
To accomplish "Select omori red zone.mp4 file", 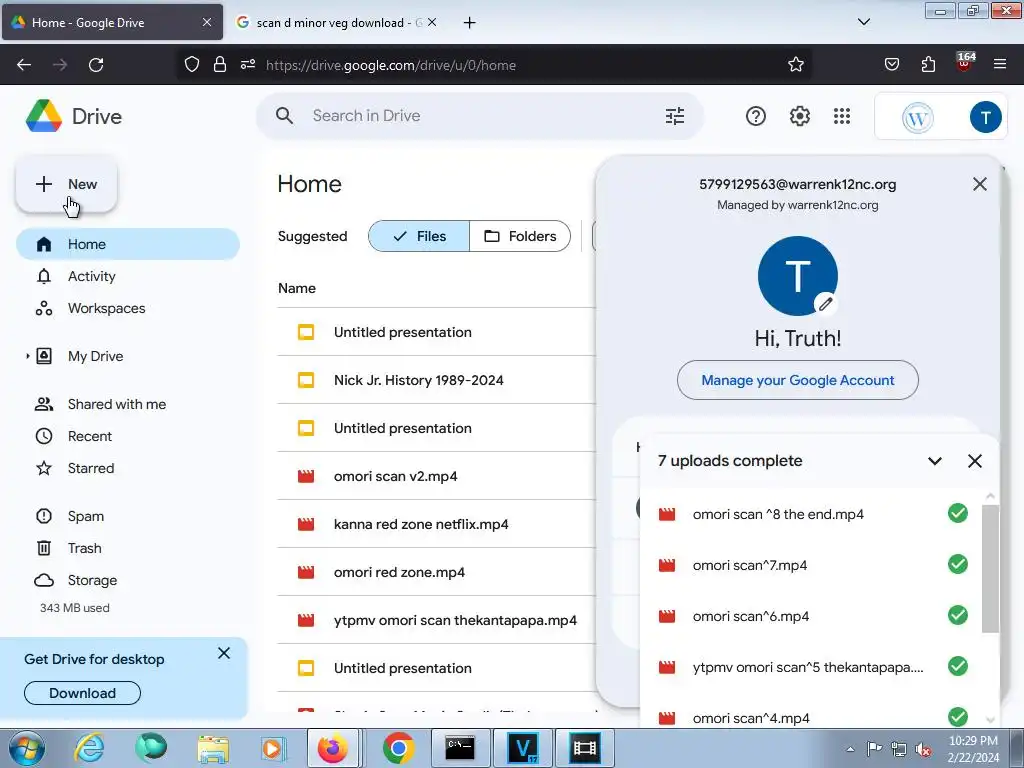I will pyautogui.click(x=436, y=572).
